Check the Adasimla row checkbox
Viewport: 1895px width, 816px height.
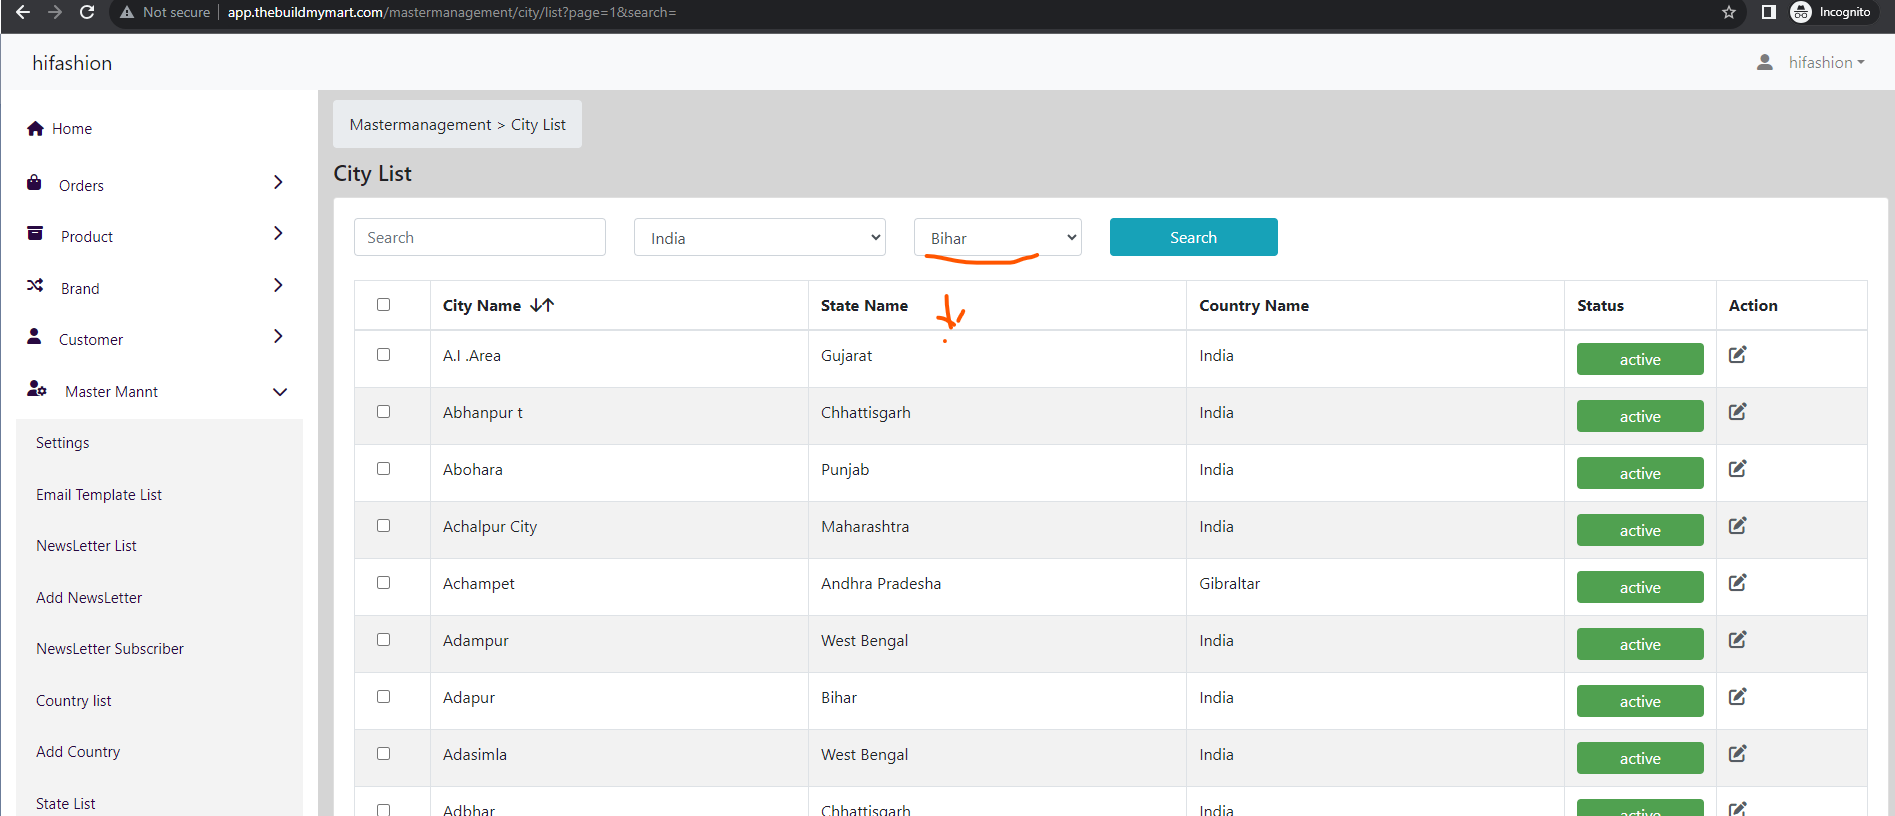point(383,754)
